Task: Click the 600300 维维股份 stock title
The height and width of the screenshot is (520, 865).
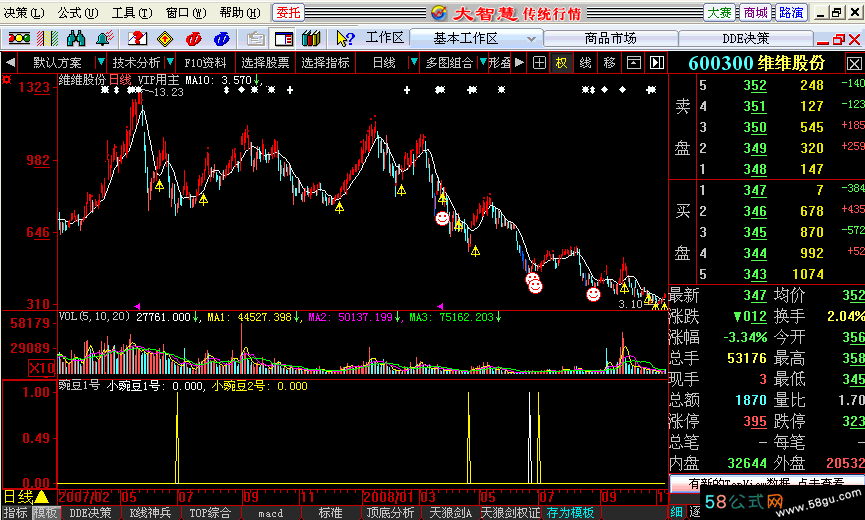Action: pyautogui.click(x=756, y=63)
